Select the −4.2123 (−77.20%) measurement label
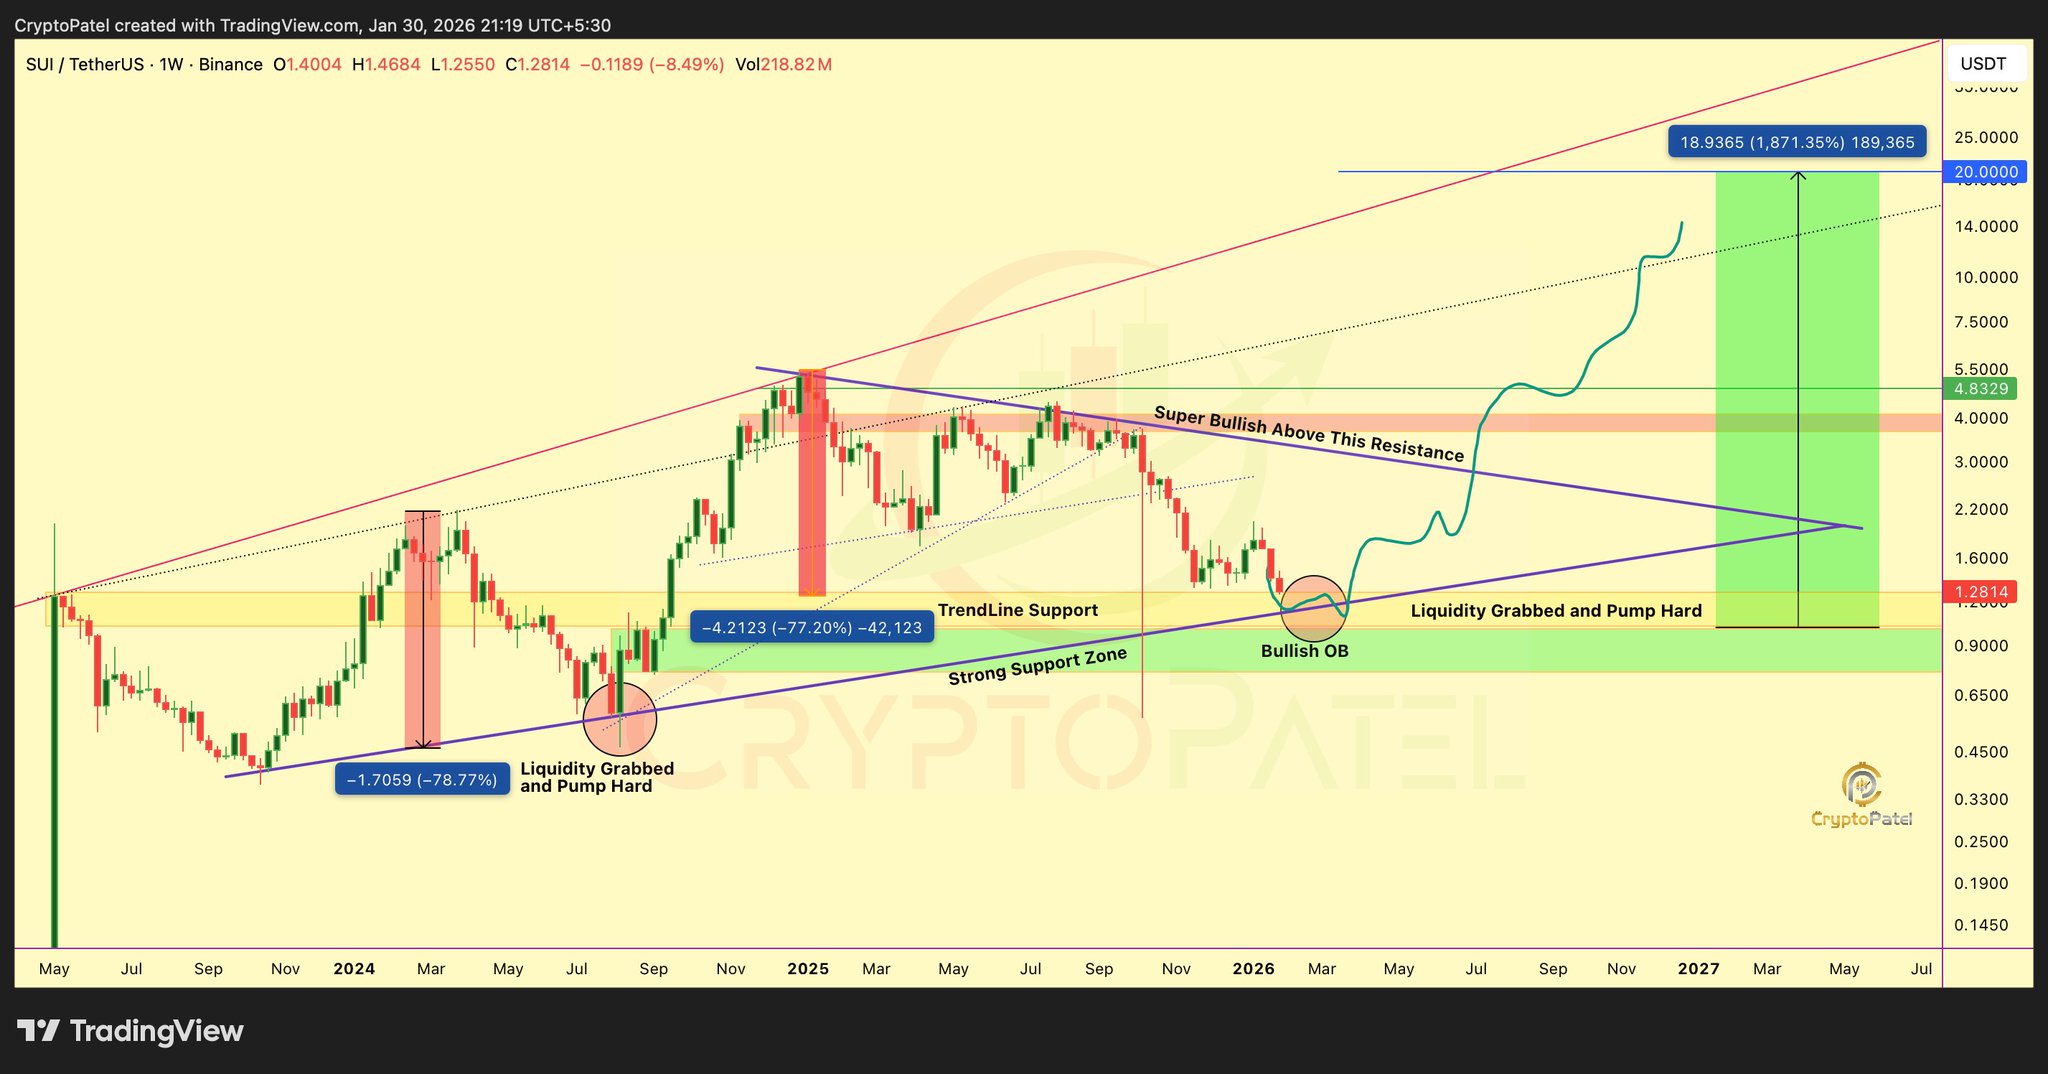Viewport: 2048px width, 1074px height. 812,628
